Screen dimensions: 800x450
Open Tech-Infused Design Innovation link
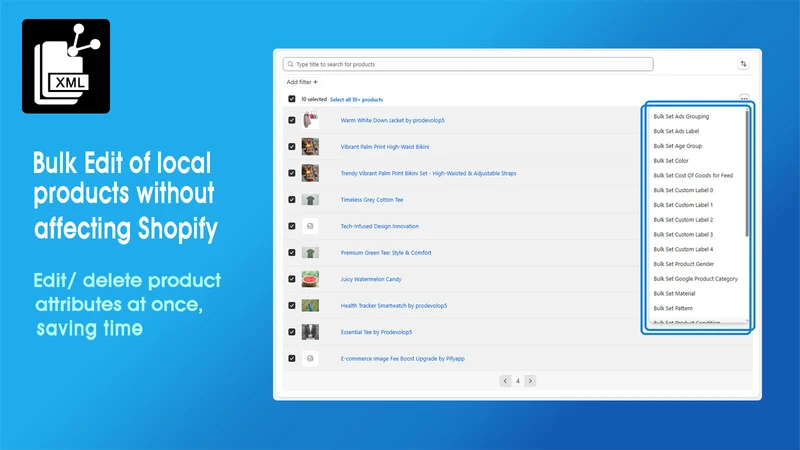click(380, 227)
